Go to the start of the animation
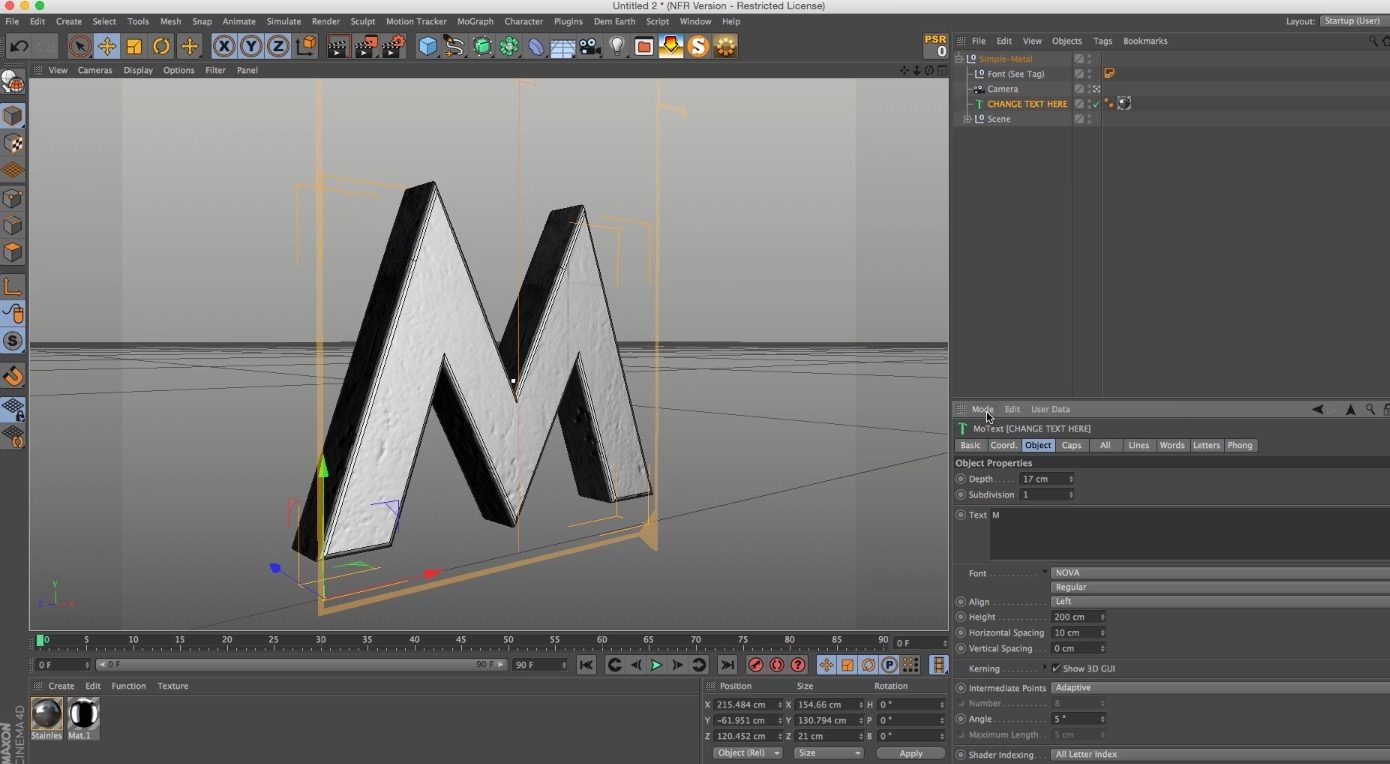The width and height of the screenshot is (1390, 764). (586, 665)
